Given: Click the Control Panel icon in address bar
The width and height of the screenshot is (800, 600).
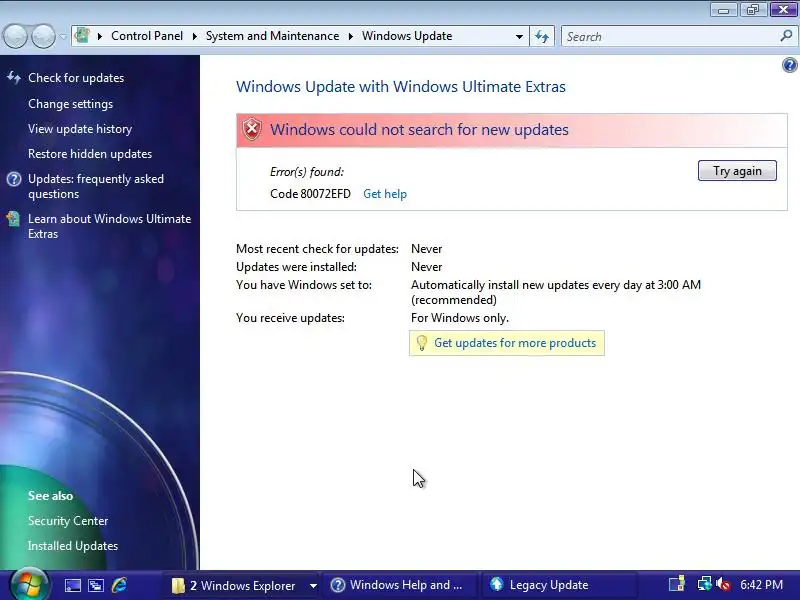Looking at the screenshot, I should [x=82, y=36].
